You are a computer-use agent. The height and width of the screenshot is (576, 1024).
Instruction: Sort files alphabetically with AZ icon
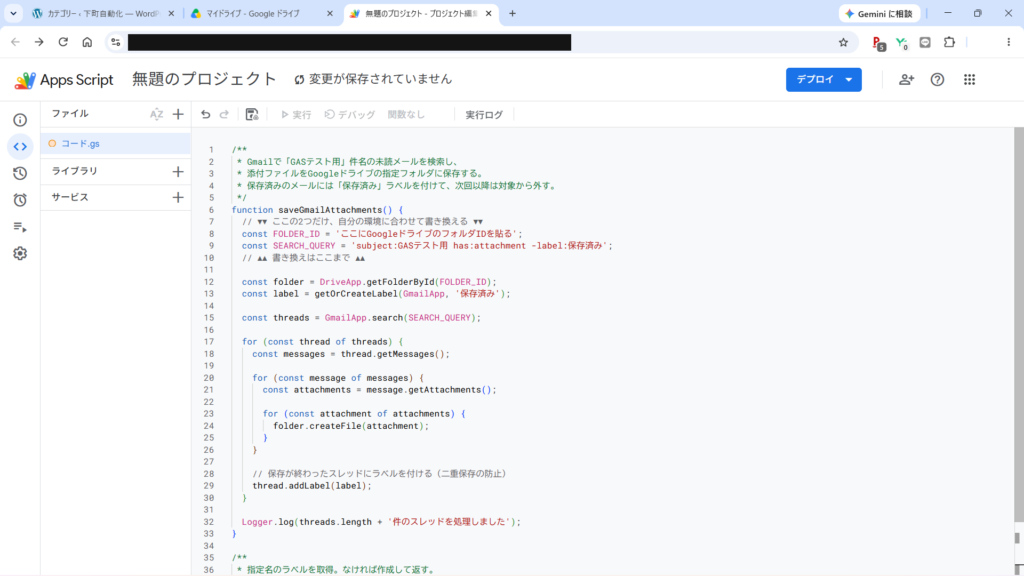click(x=156, y=114)
